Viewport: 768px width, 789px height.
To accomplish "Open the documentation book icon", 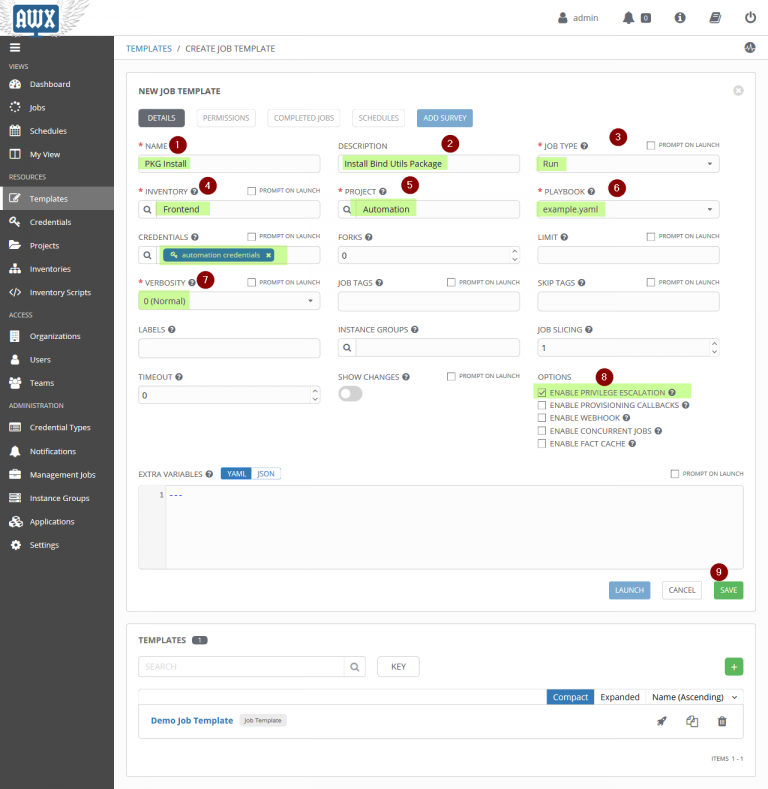I will click(715, 18).
